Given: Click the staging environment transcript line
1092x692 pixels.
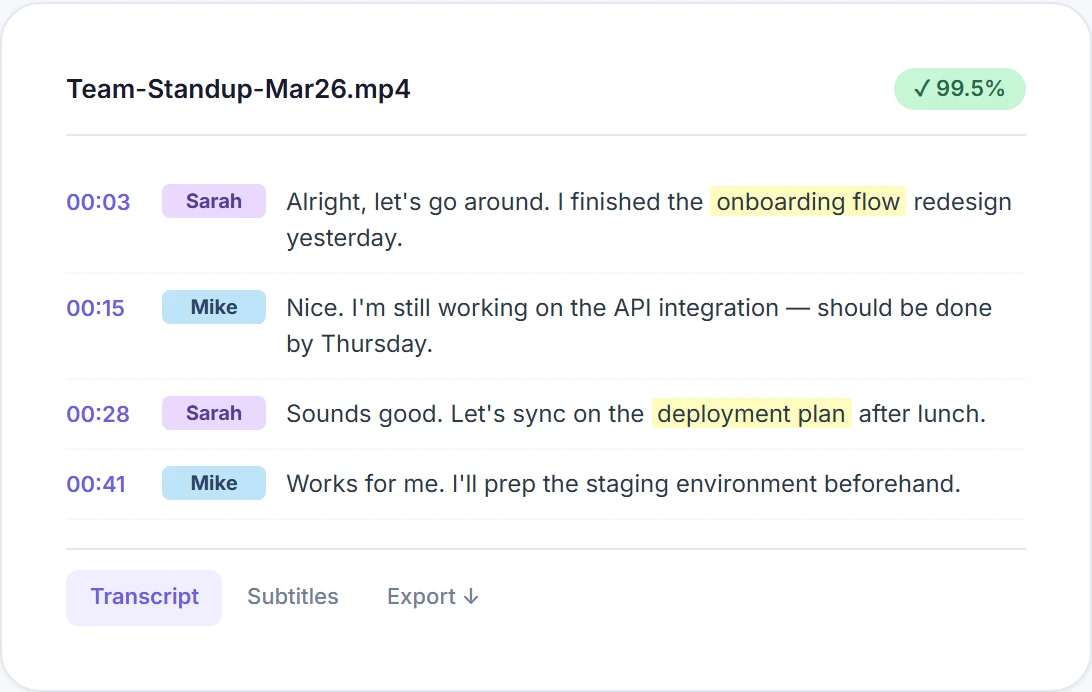Looking at the screenshot, I should [x=623, y=484].
